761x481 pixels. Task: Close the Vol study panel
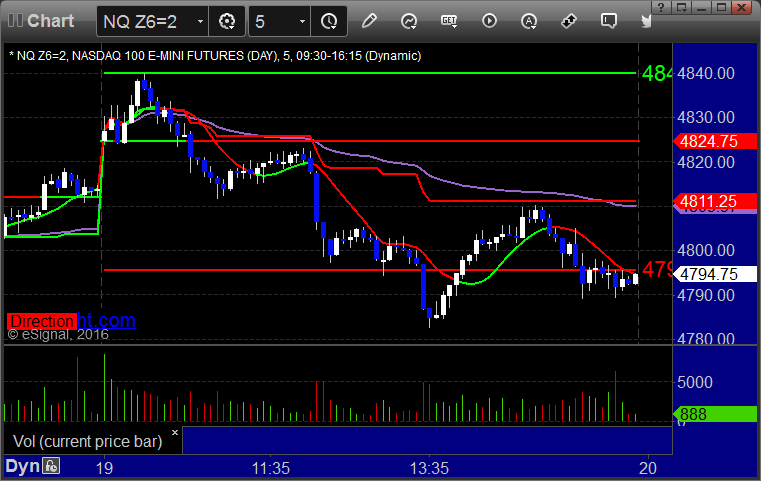click(175, 432)
